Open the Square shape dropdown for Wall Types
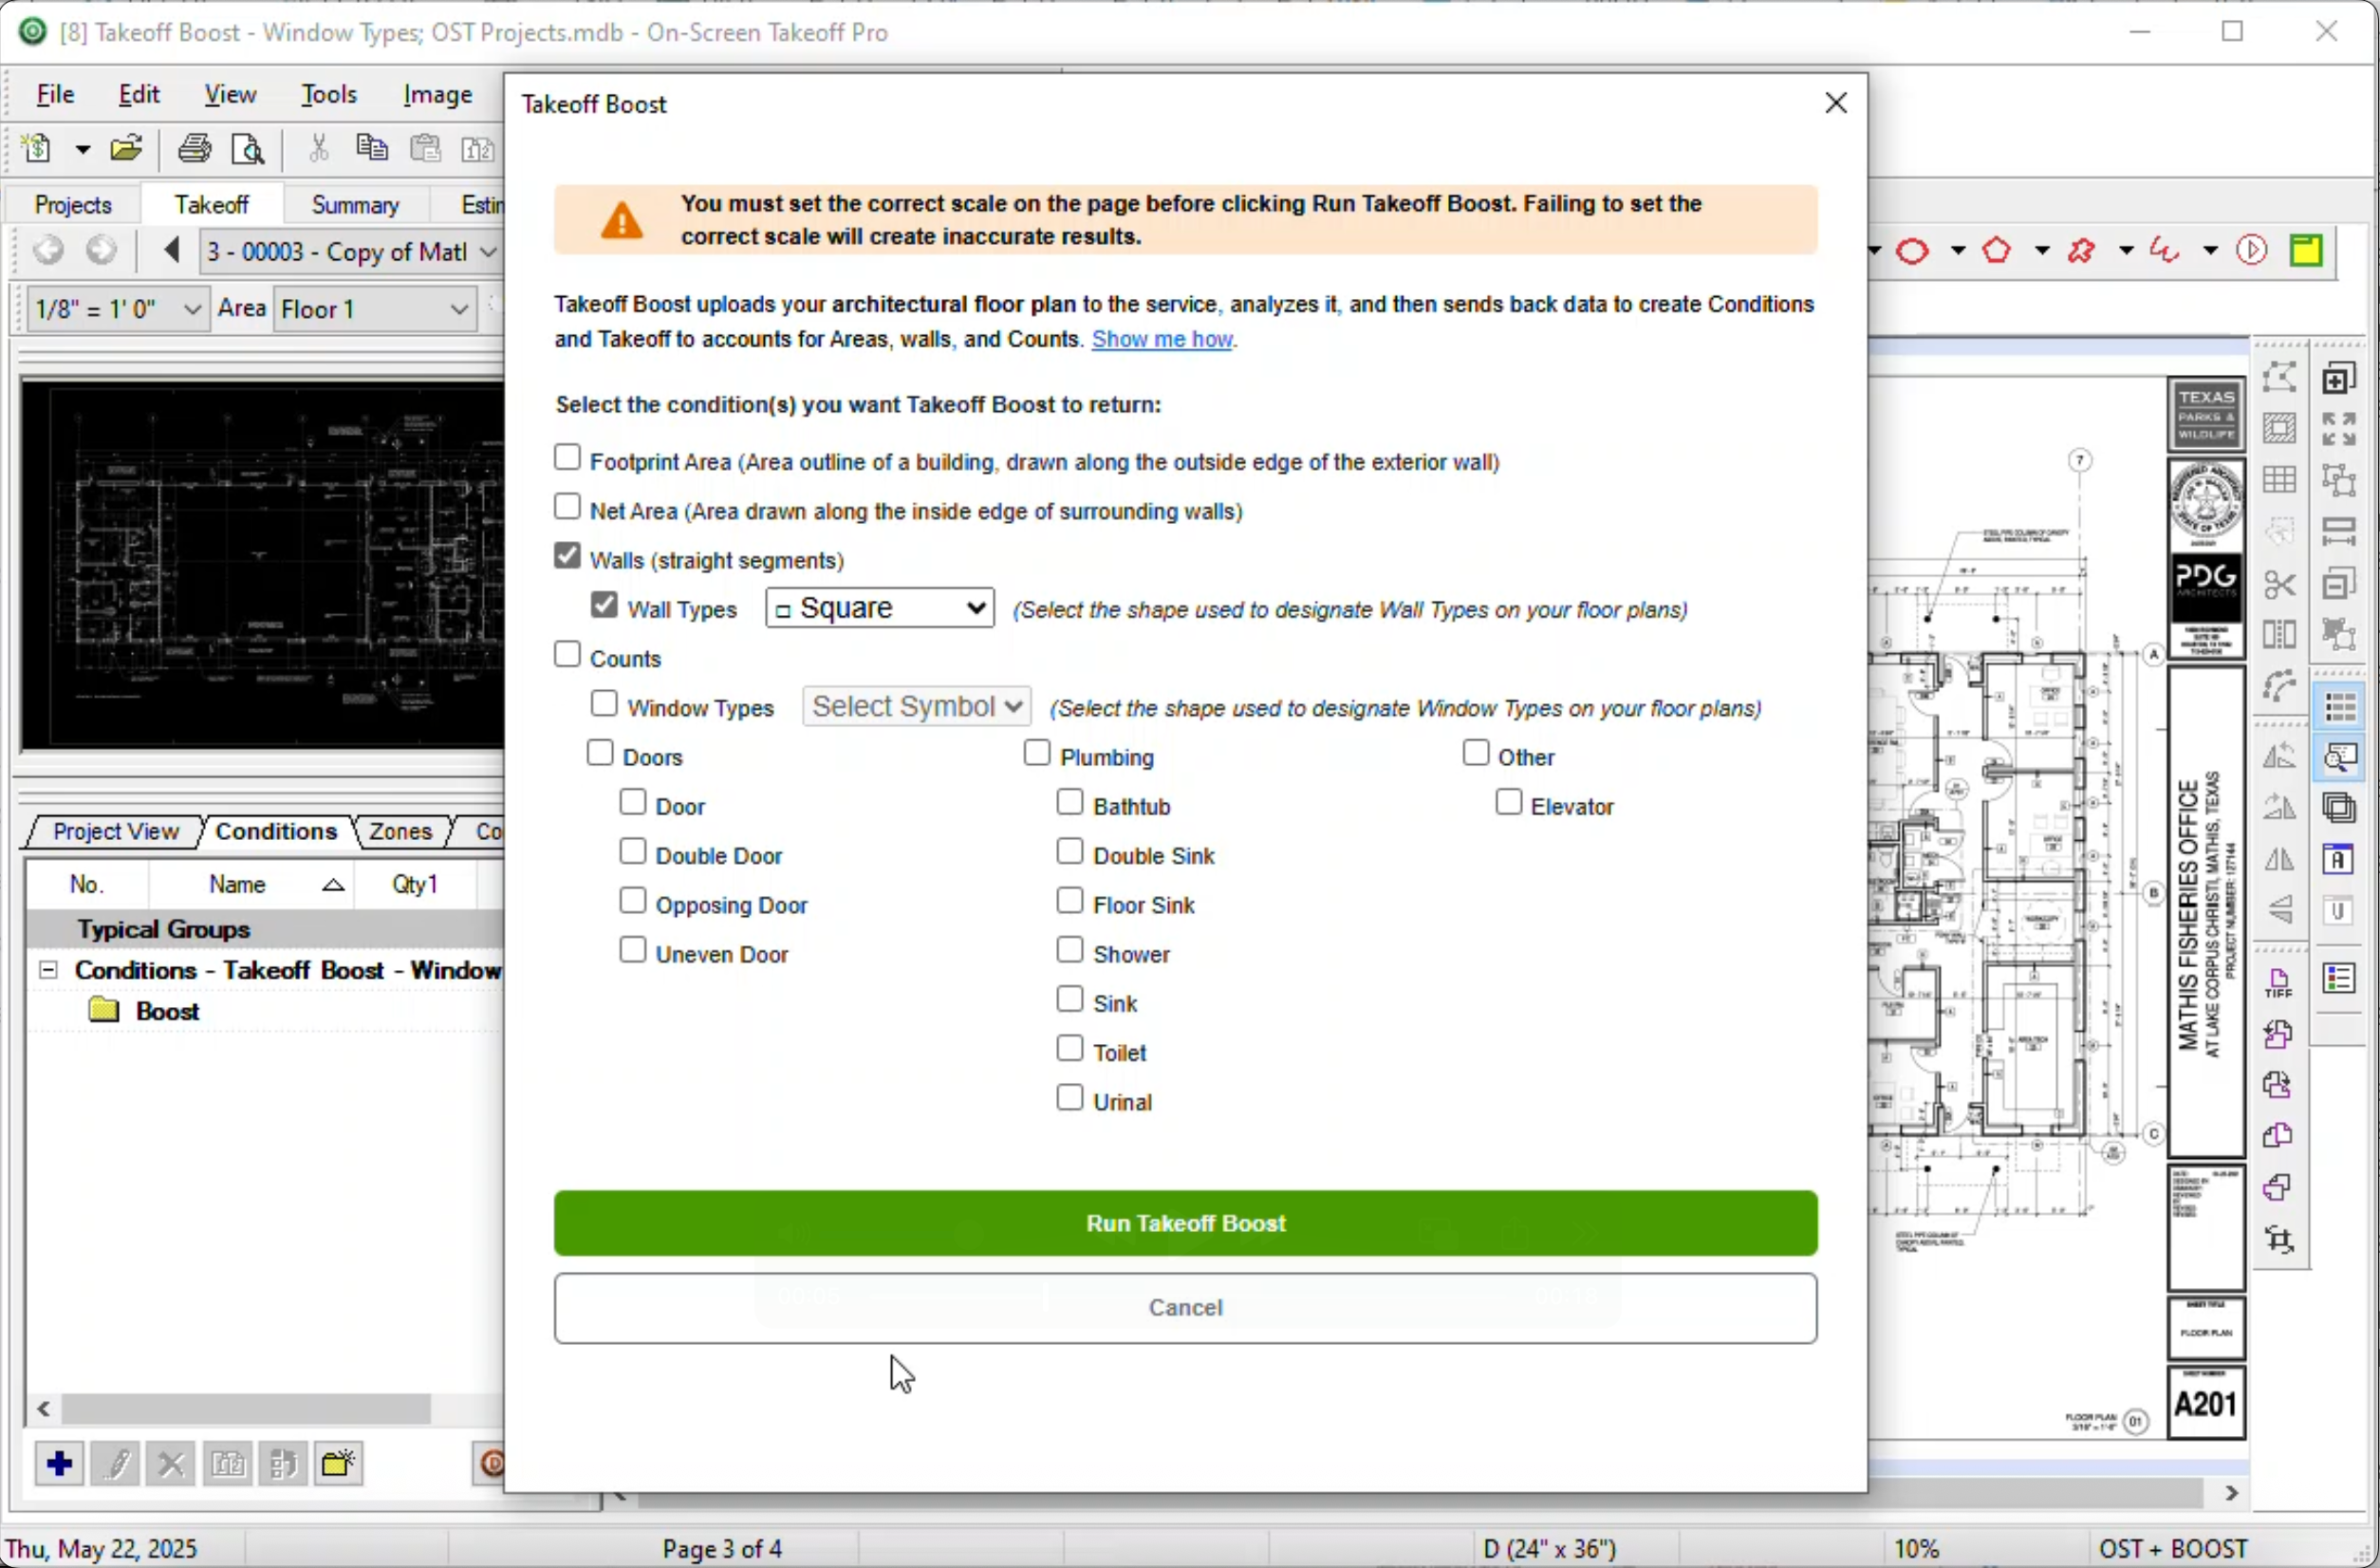2380x1568 pixels. 879,607
